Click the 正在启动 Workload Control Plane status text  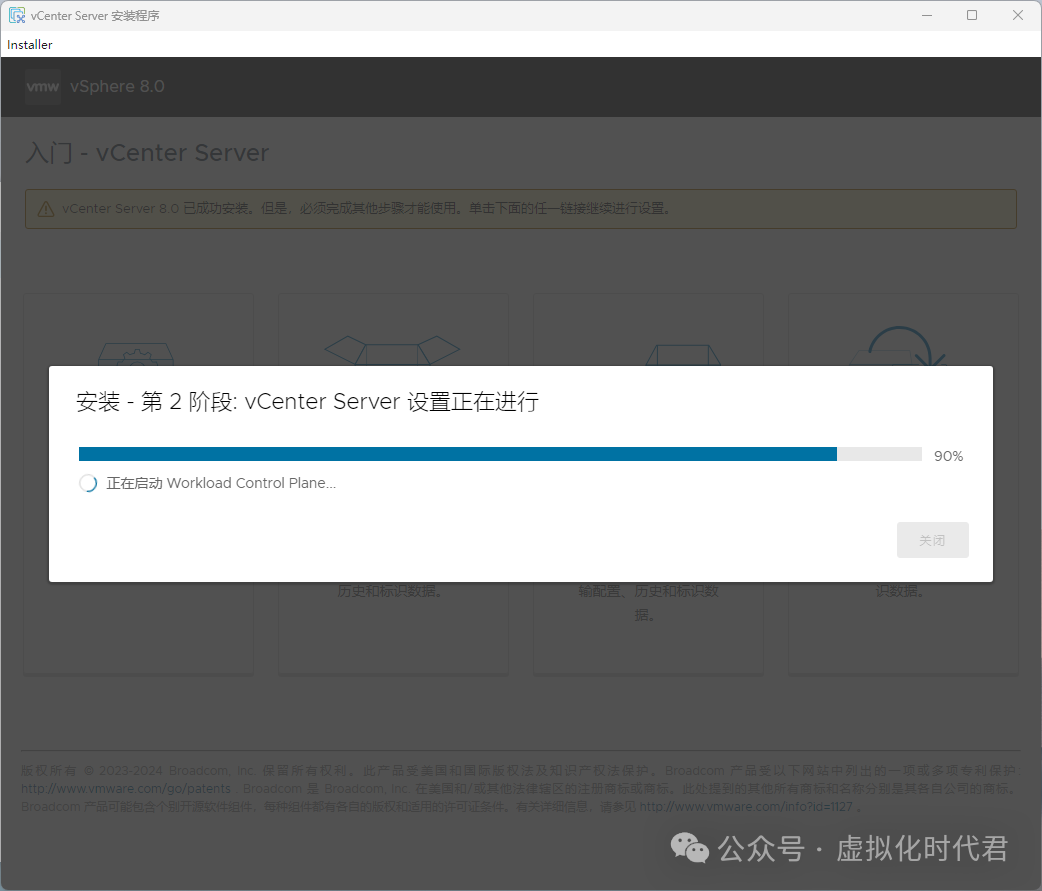(221, 483)
